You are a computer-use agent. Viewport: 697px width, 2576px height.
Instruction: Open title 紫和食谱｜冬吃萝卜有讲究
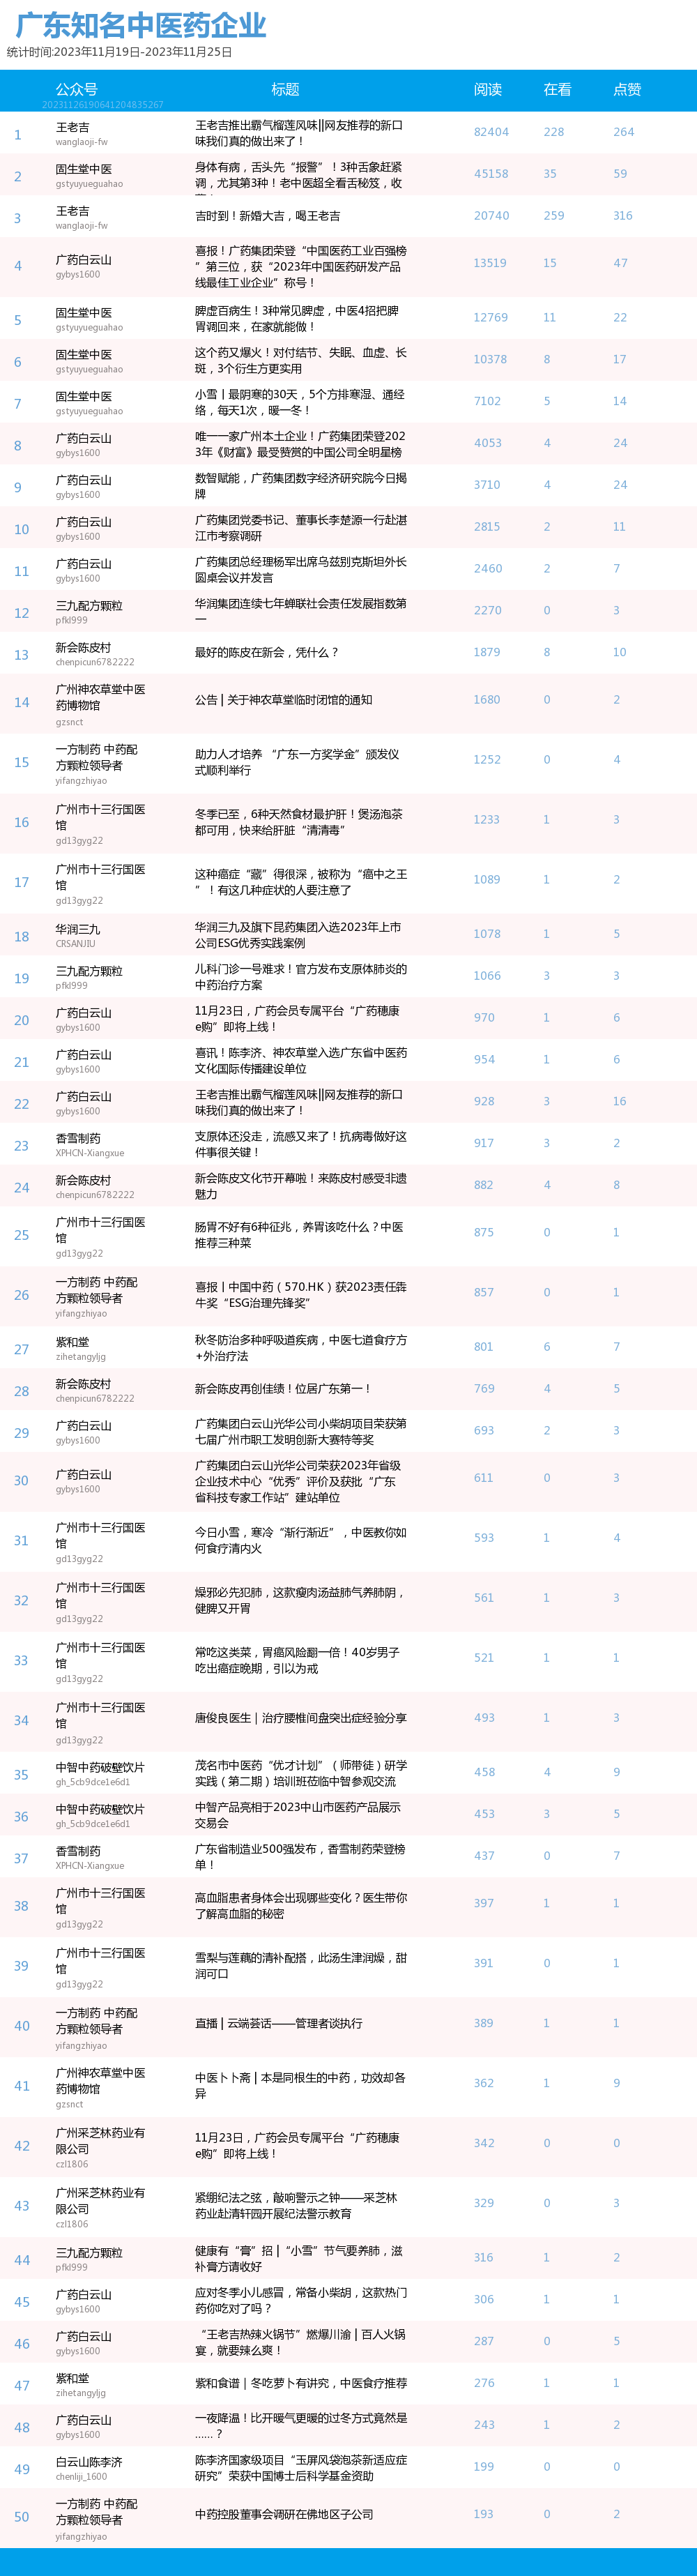[x=301, y=2384]
